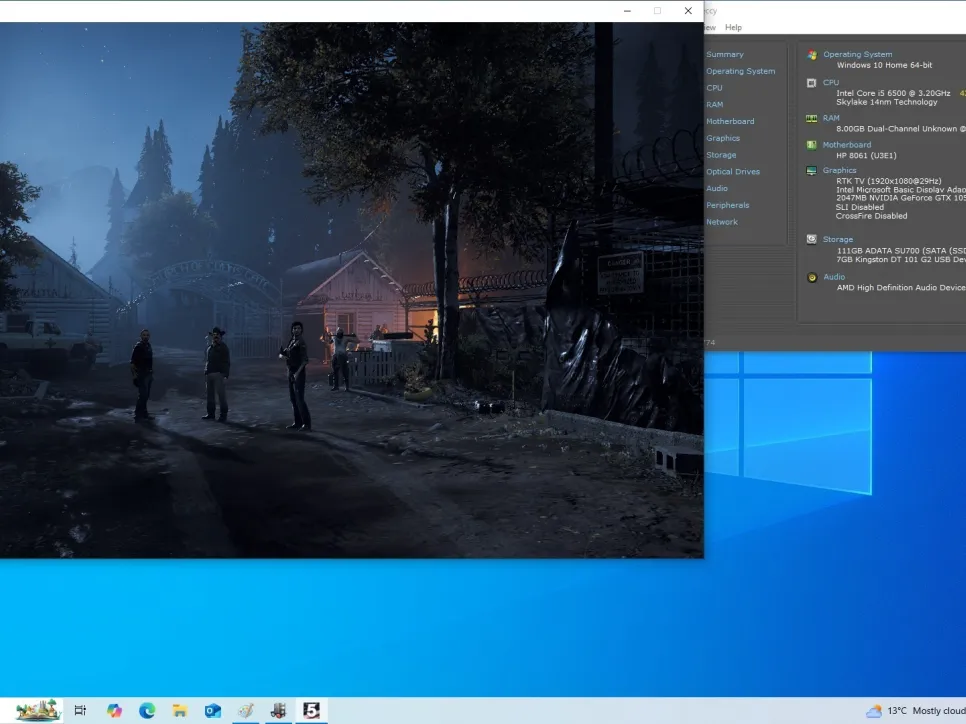Click the '2047MB NVIDIA GeForce GTX' line
This screenshot has width=966, height=724.
click(901, 198)
